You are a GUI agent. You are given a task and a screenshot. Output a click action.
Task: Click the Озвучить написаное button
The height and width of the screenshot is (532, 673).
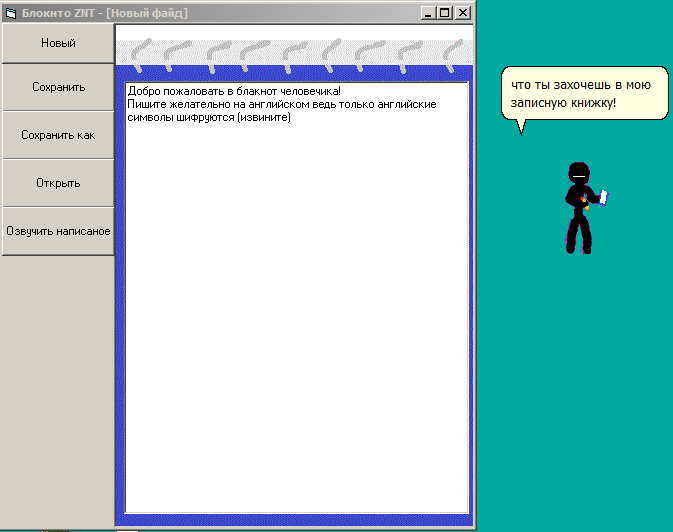click(x=58, y=231)
